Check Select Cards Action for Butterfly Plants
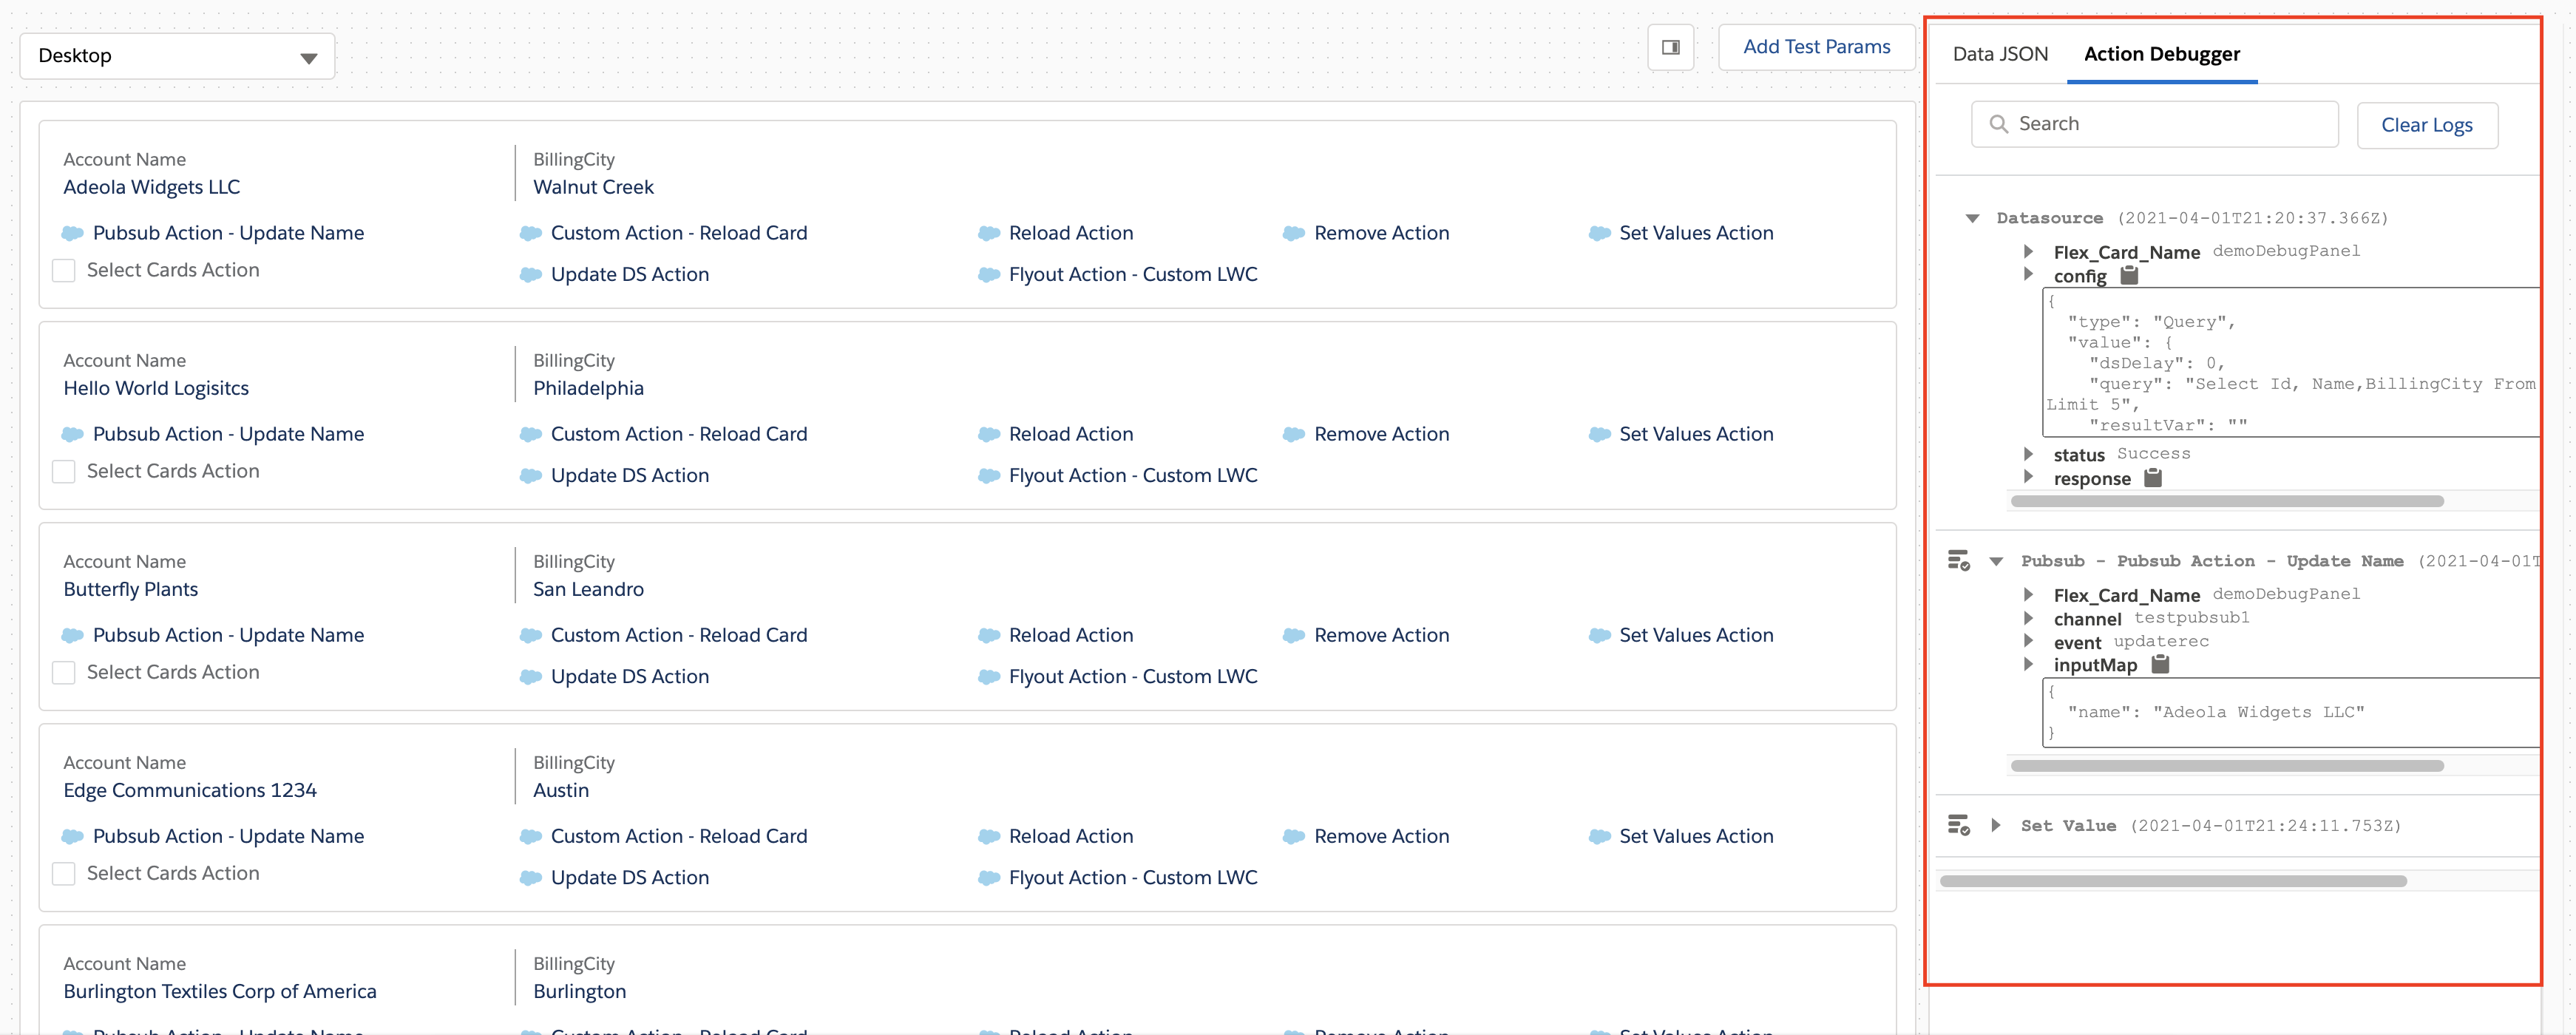 (64, 672)
